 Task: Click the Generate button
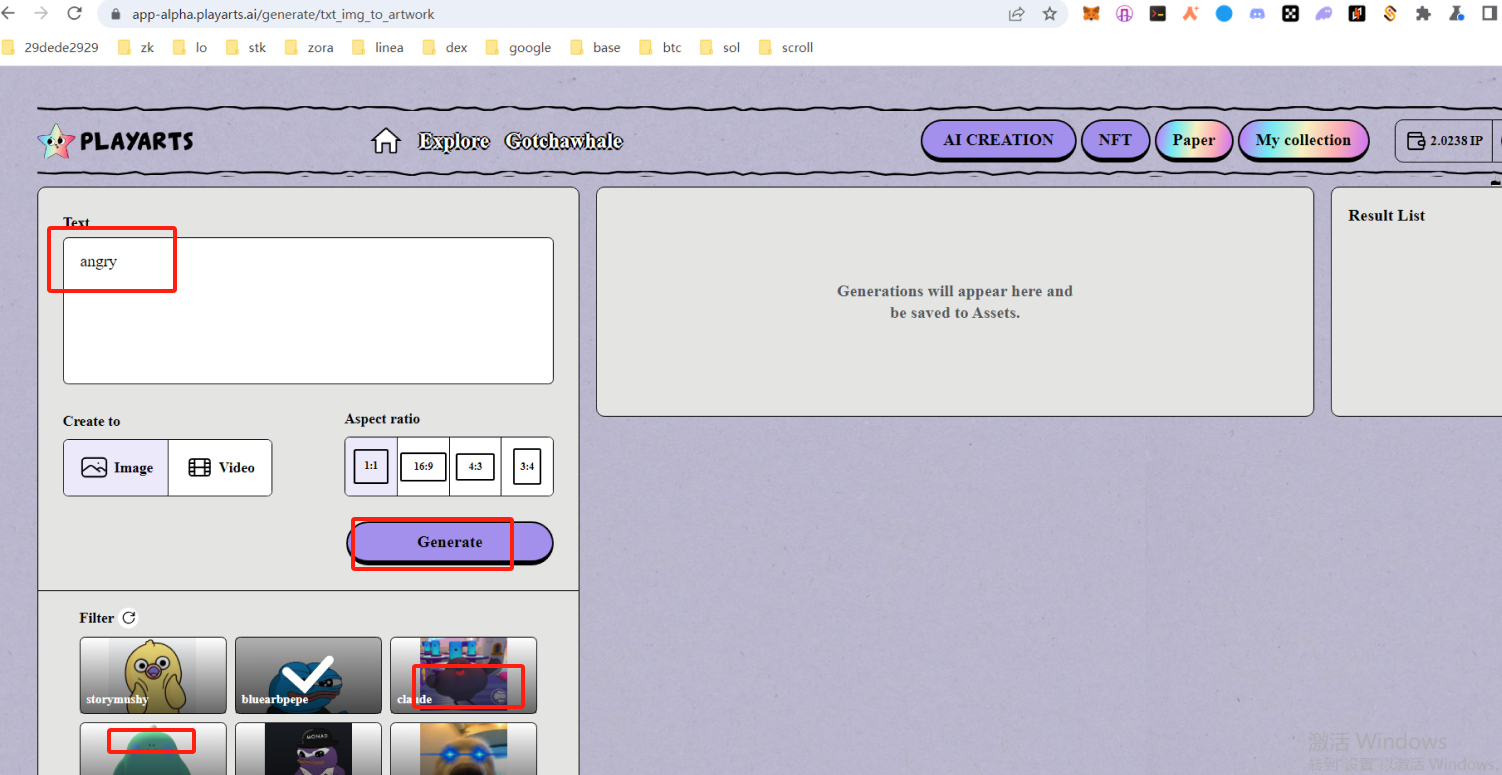point(450,542)
